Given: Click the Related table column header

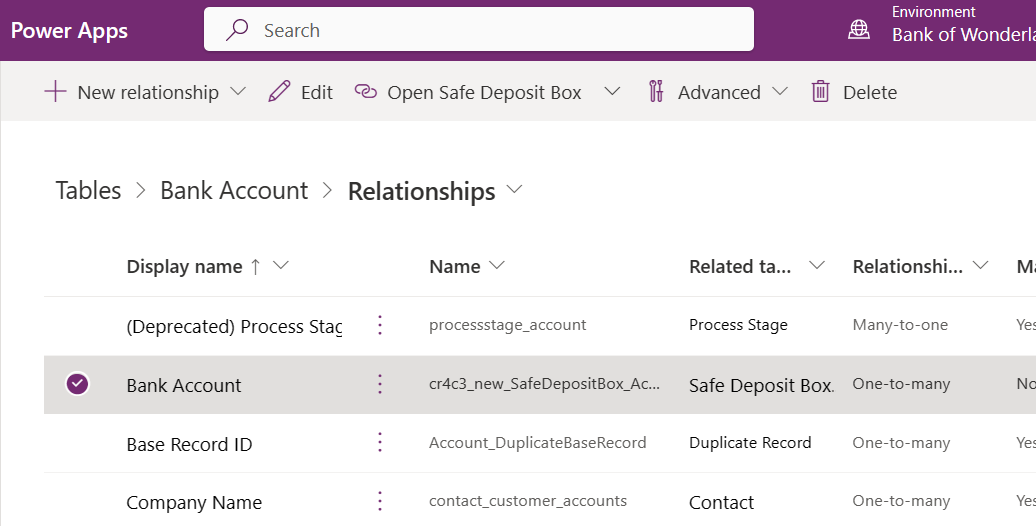Looking at the screenshot, I should [740, 266].
